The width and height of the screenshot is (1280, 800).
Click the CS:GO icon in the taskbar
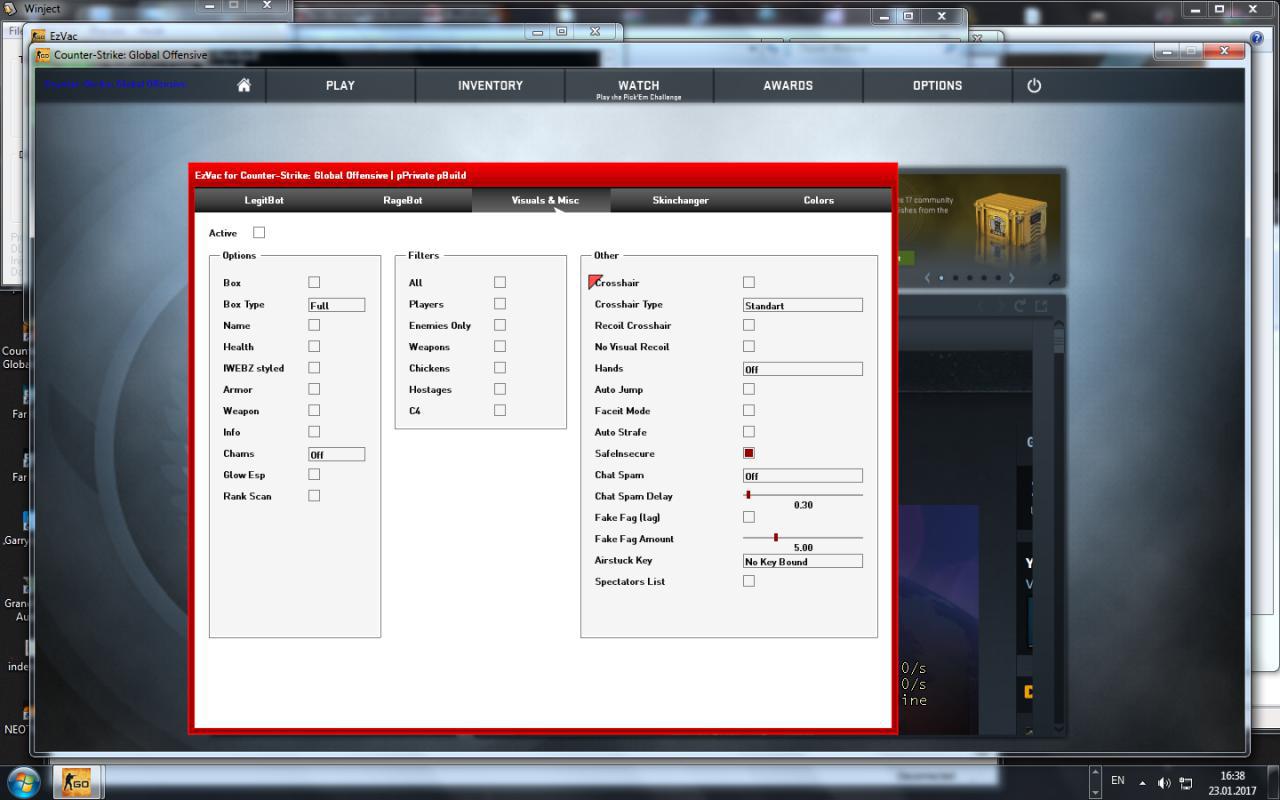coord(76,781)
